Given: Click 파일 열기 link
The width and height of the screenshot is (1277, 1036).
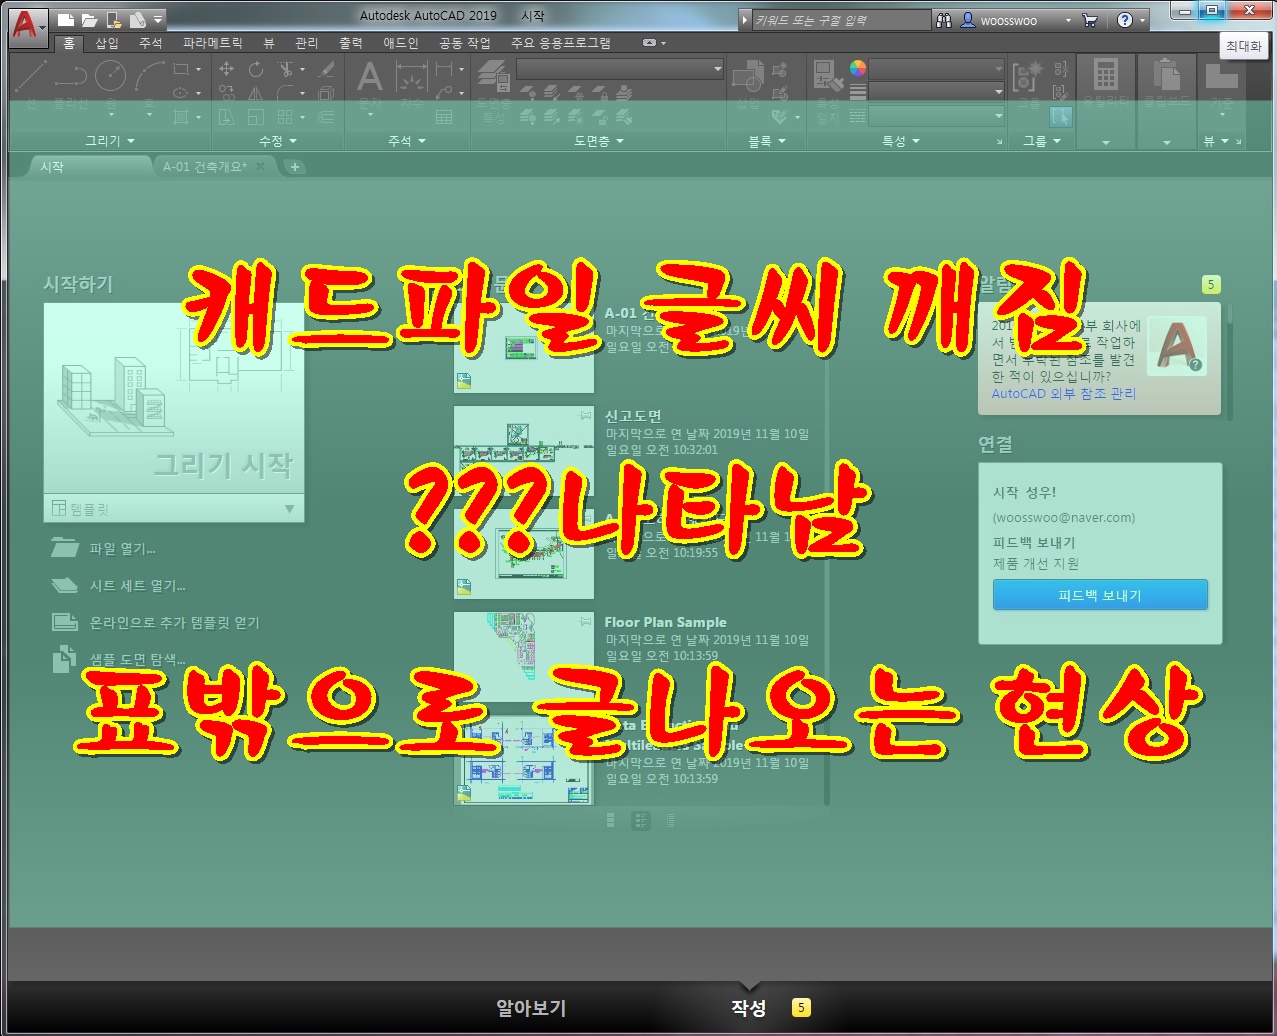Looking at the screenshot, I should [123, 548].
